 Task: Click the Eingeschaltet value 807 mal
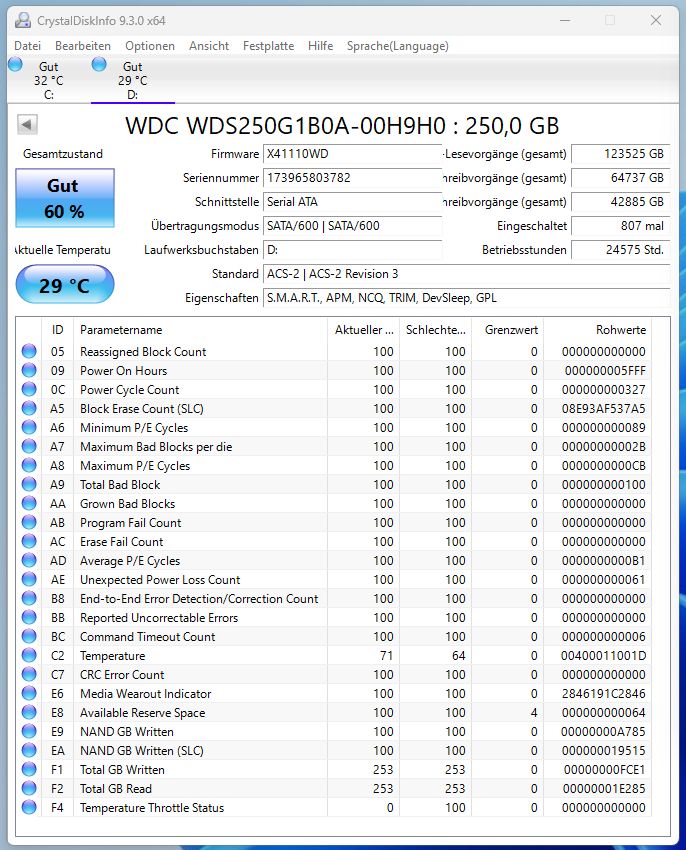[621, 226]
